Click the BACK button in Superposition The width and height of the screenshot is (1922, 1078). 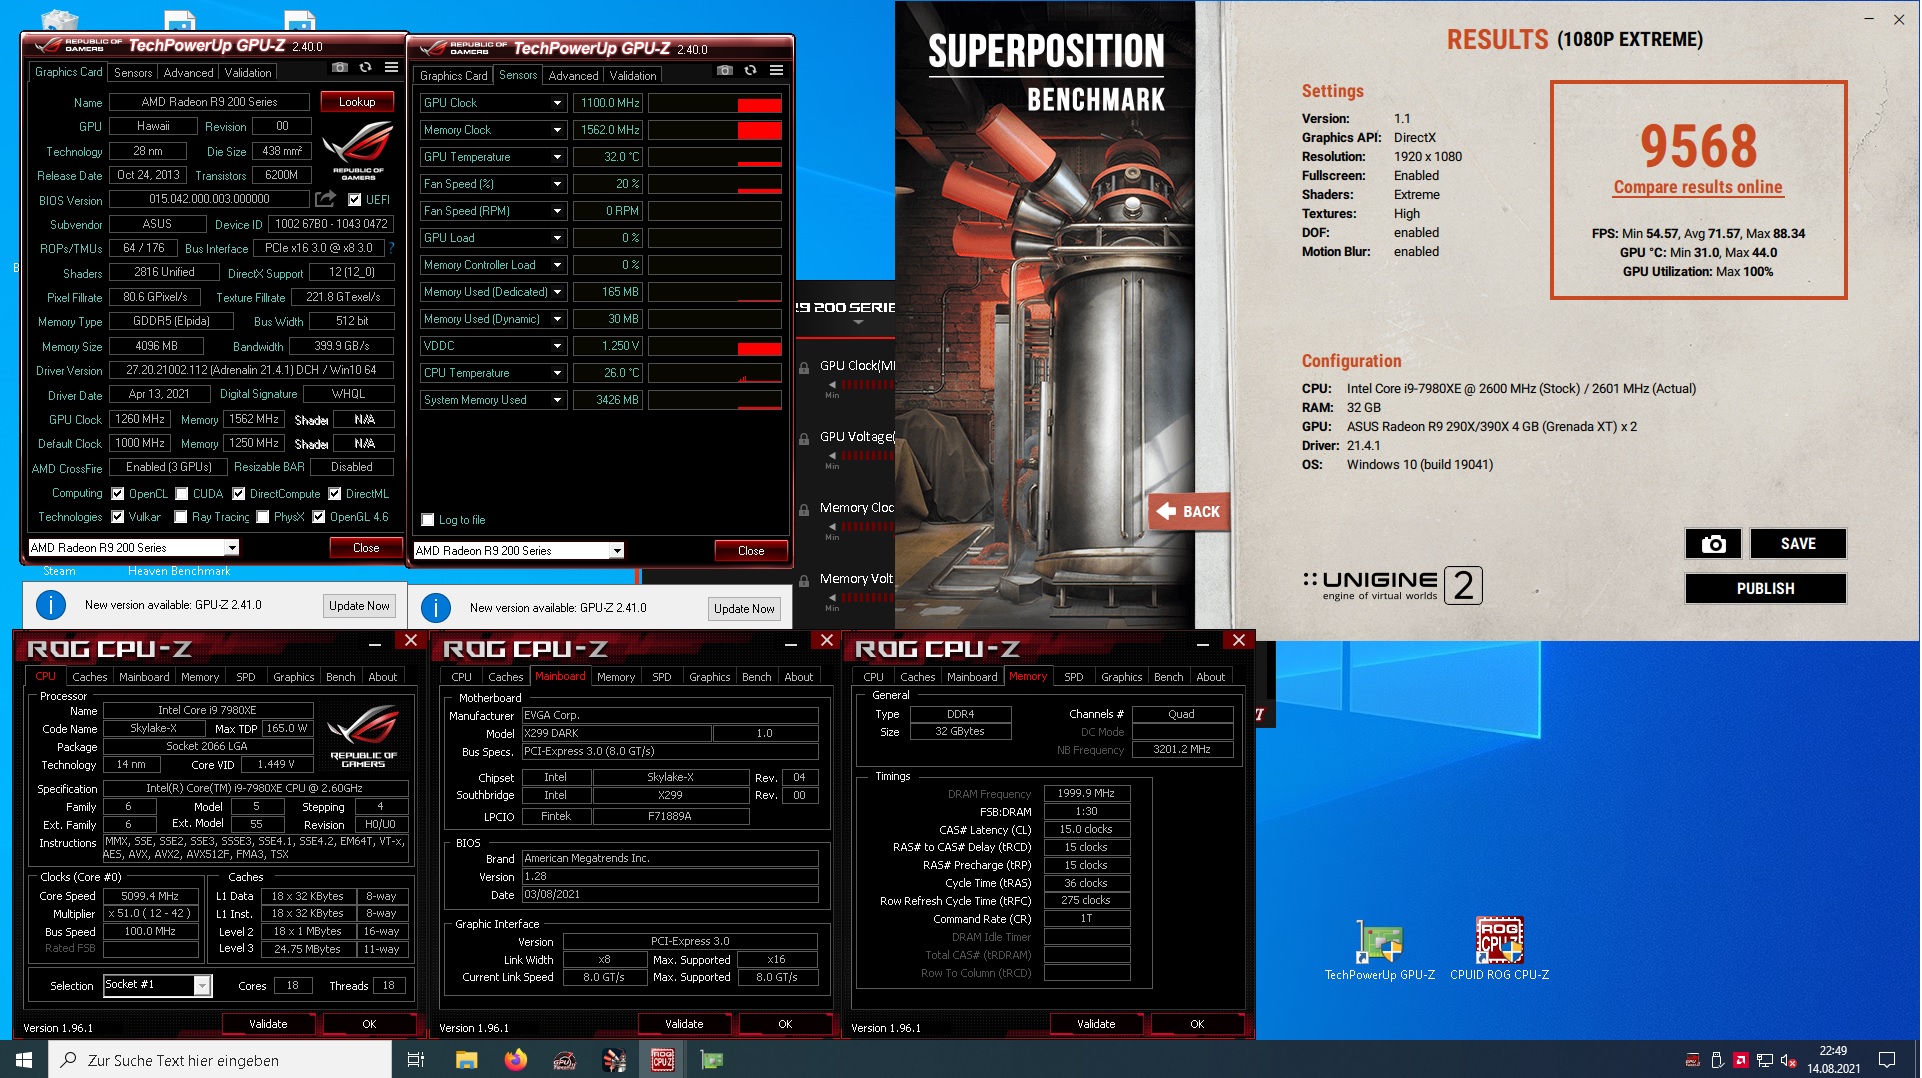pyautogui.click(x=1188, y=512)
